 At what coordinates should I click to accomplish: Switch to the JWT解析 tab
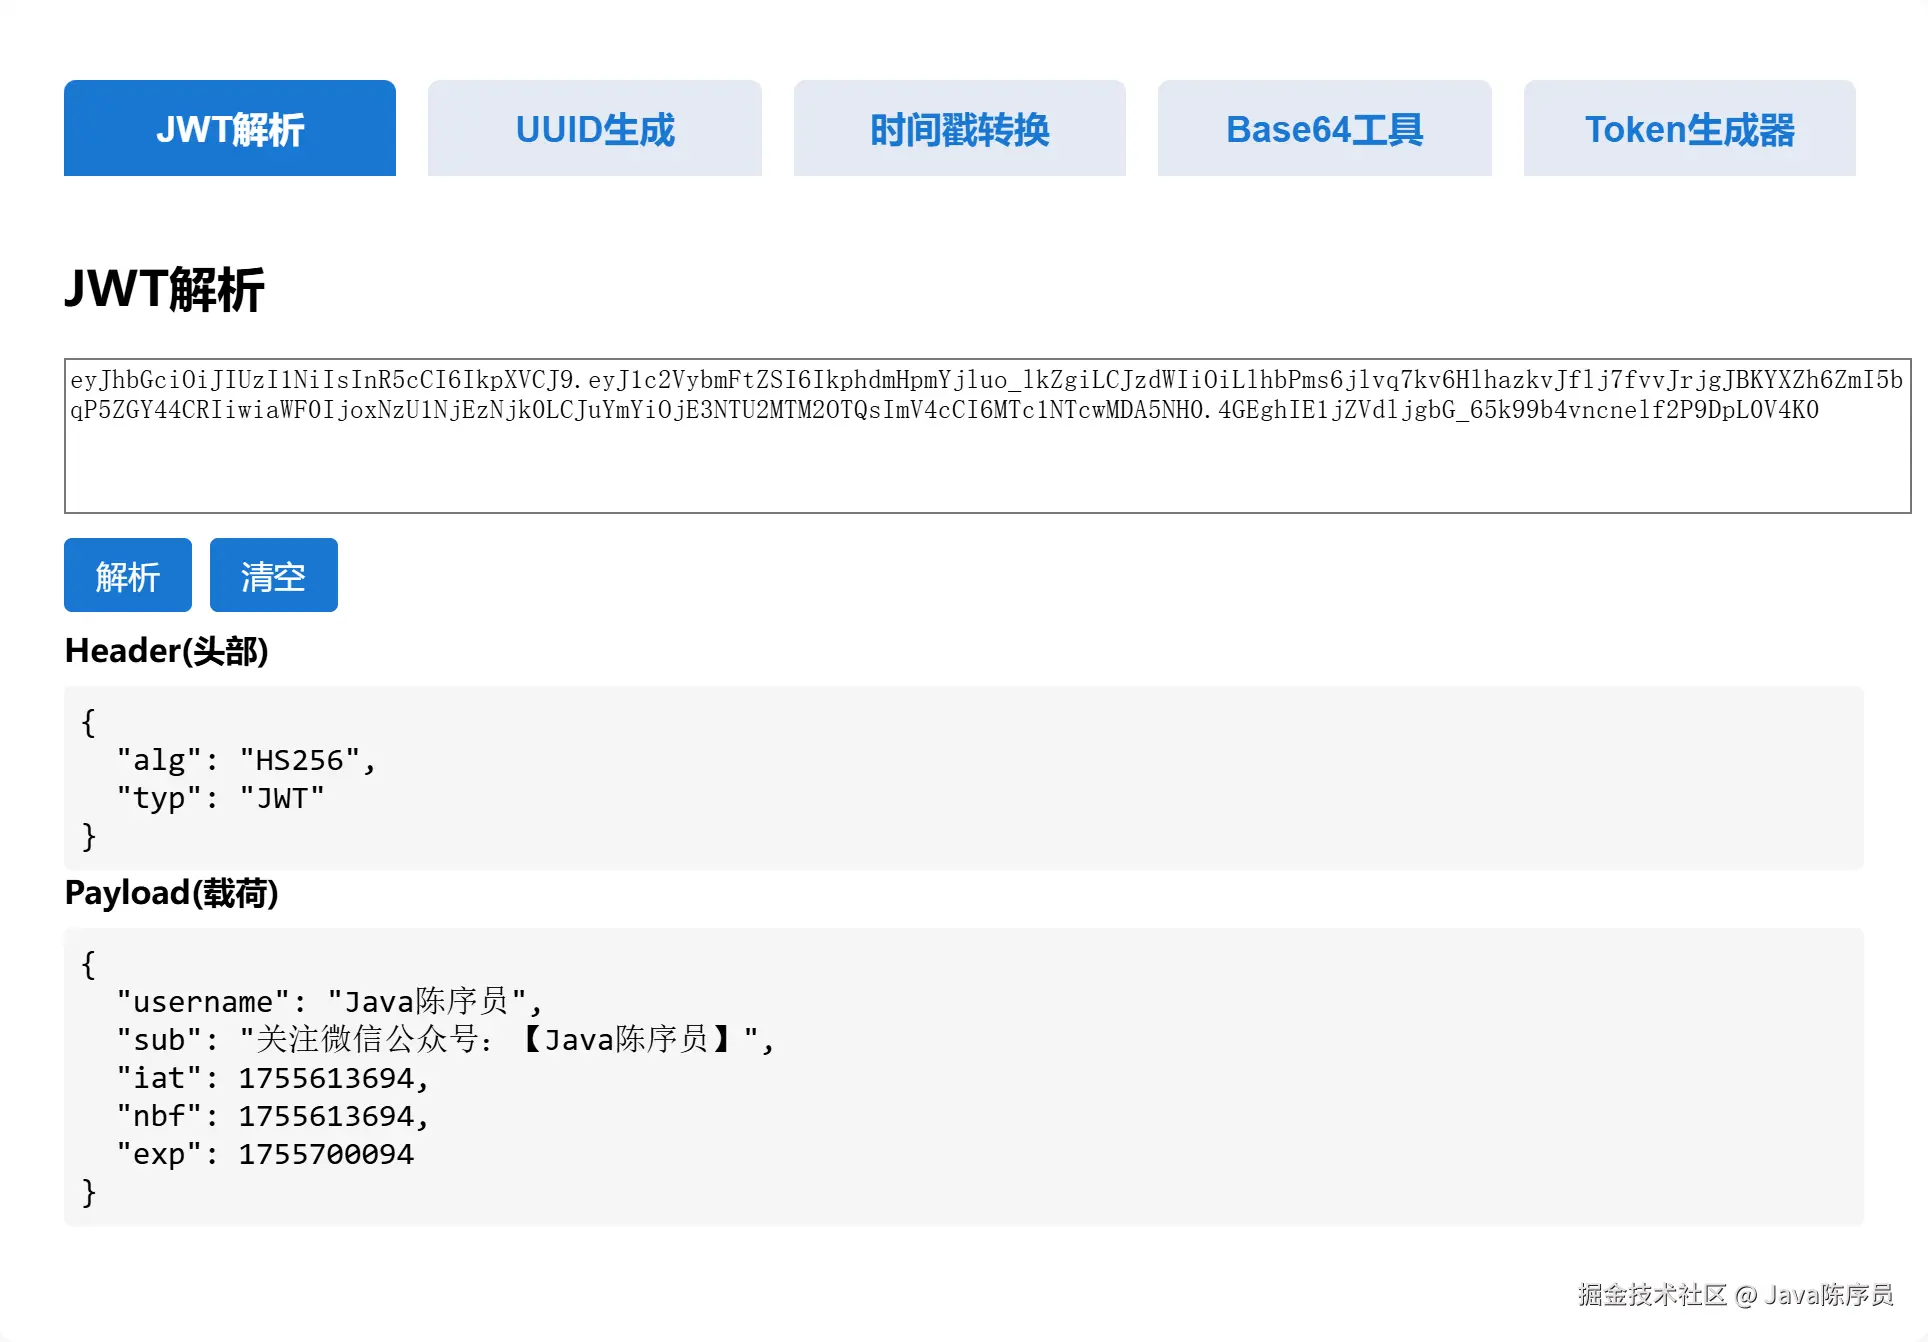pyautogui.click(x=230, y=129)
